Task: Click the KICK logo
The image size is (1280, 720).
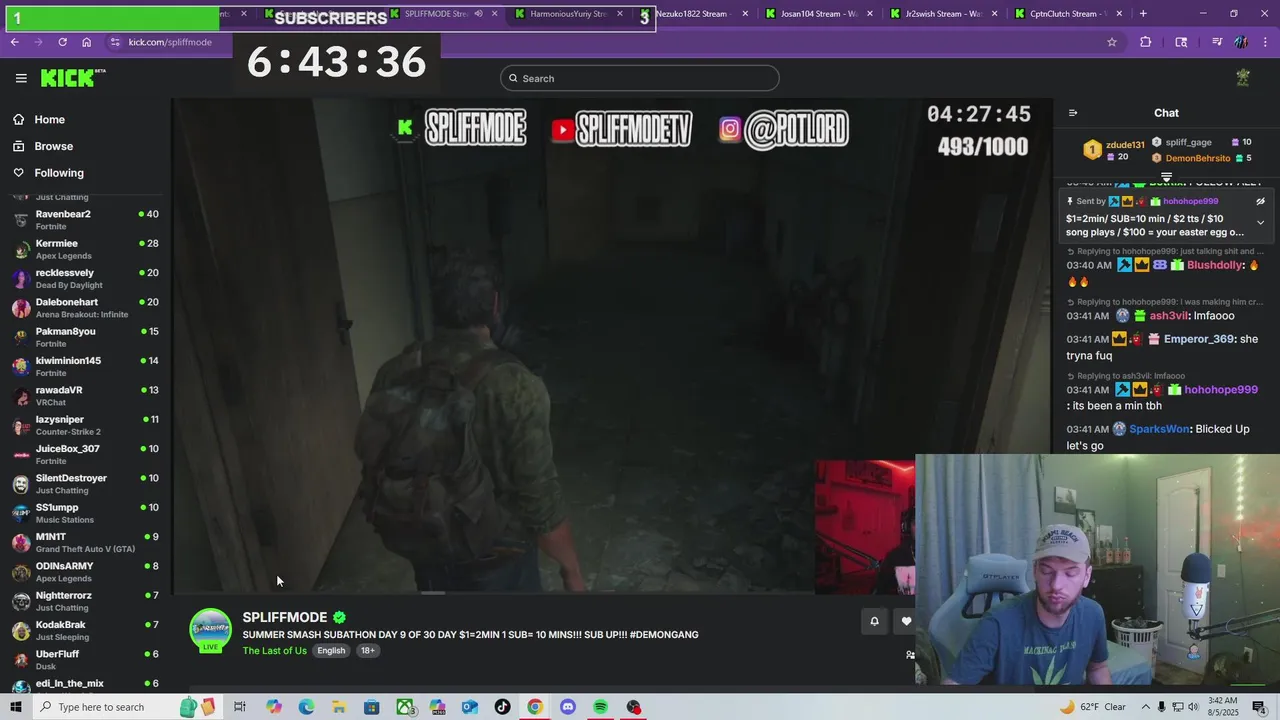Action: [x=73, y=78]
